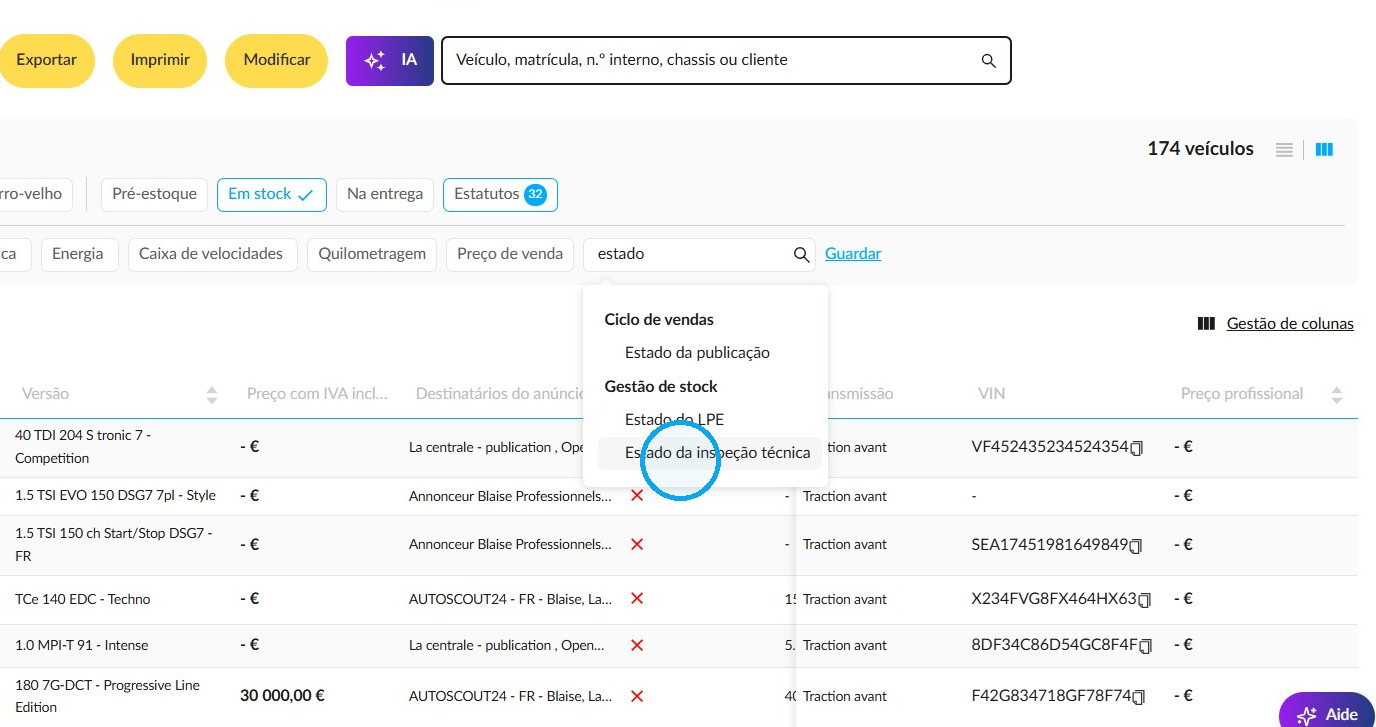1376x727 pixels.
Task: Toggle the Em stock filter
Action: click(271, 194)
